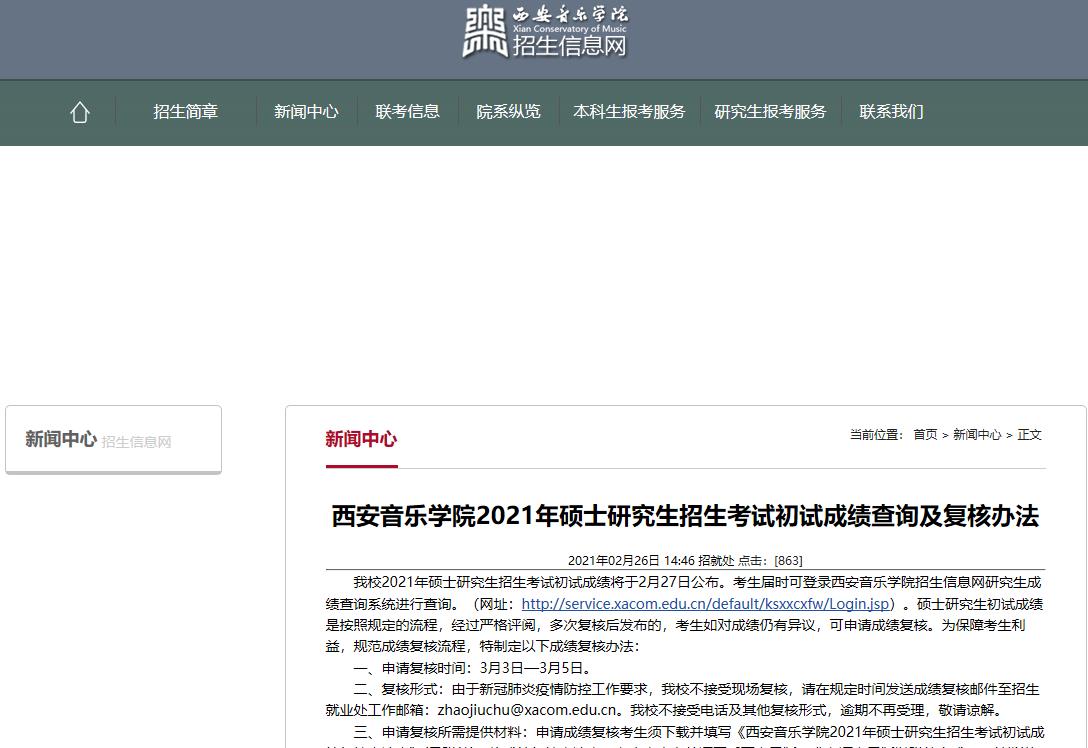The height and width of the screenshot is (748, 1088).
Task: Open the 联考信息 navigation item
Action: (x=407, y=112)
